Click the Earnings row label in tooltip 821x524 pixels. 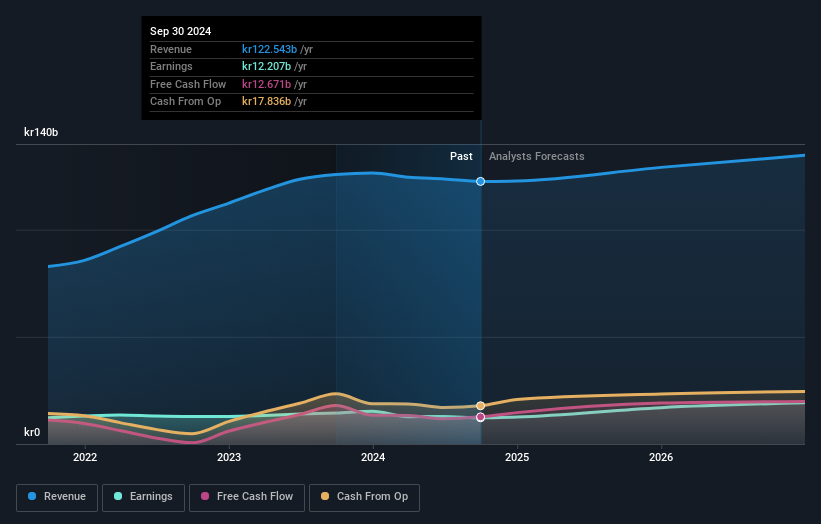[171, 66]
